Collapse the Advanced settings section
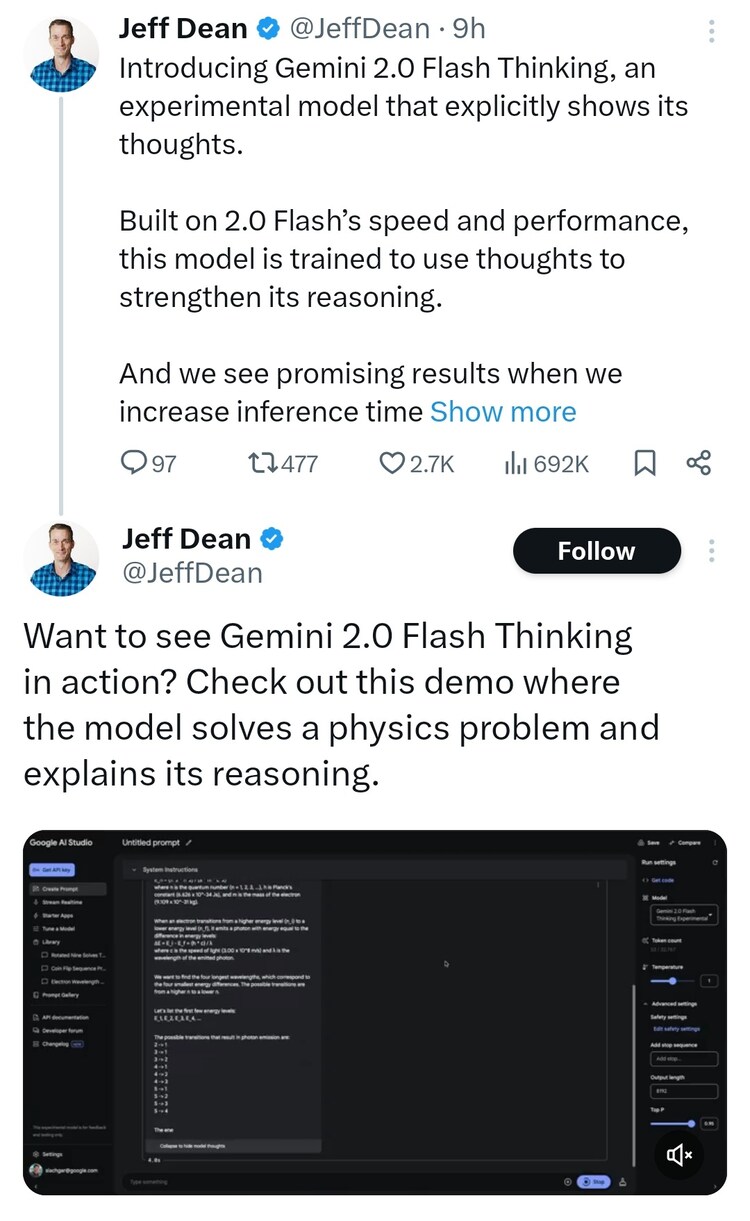The image size is (750, 1221). (x=643, y=1003)
